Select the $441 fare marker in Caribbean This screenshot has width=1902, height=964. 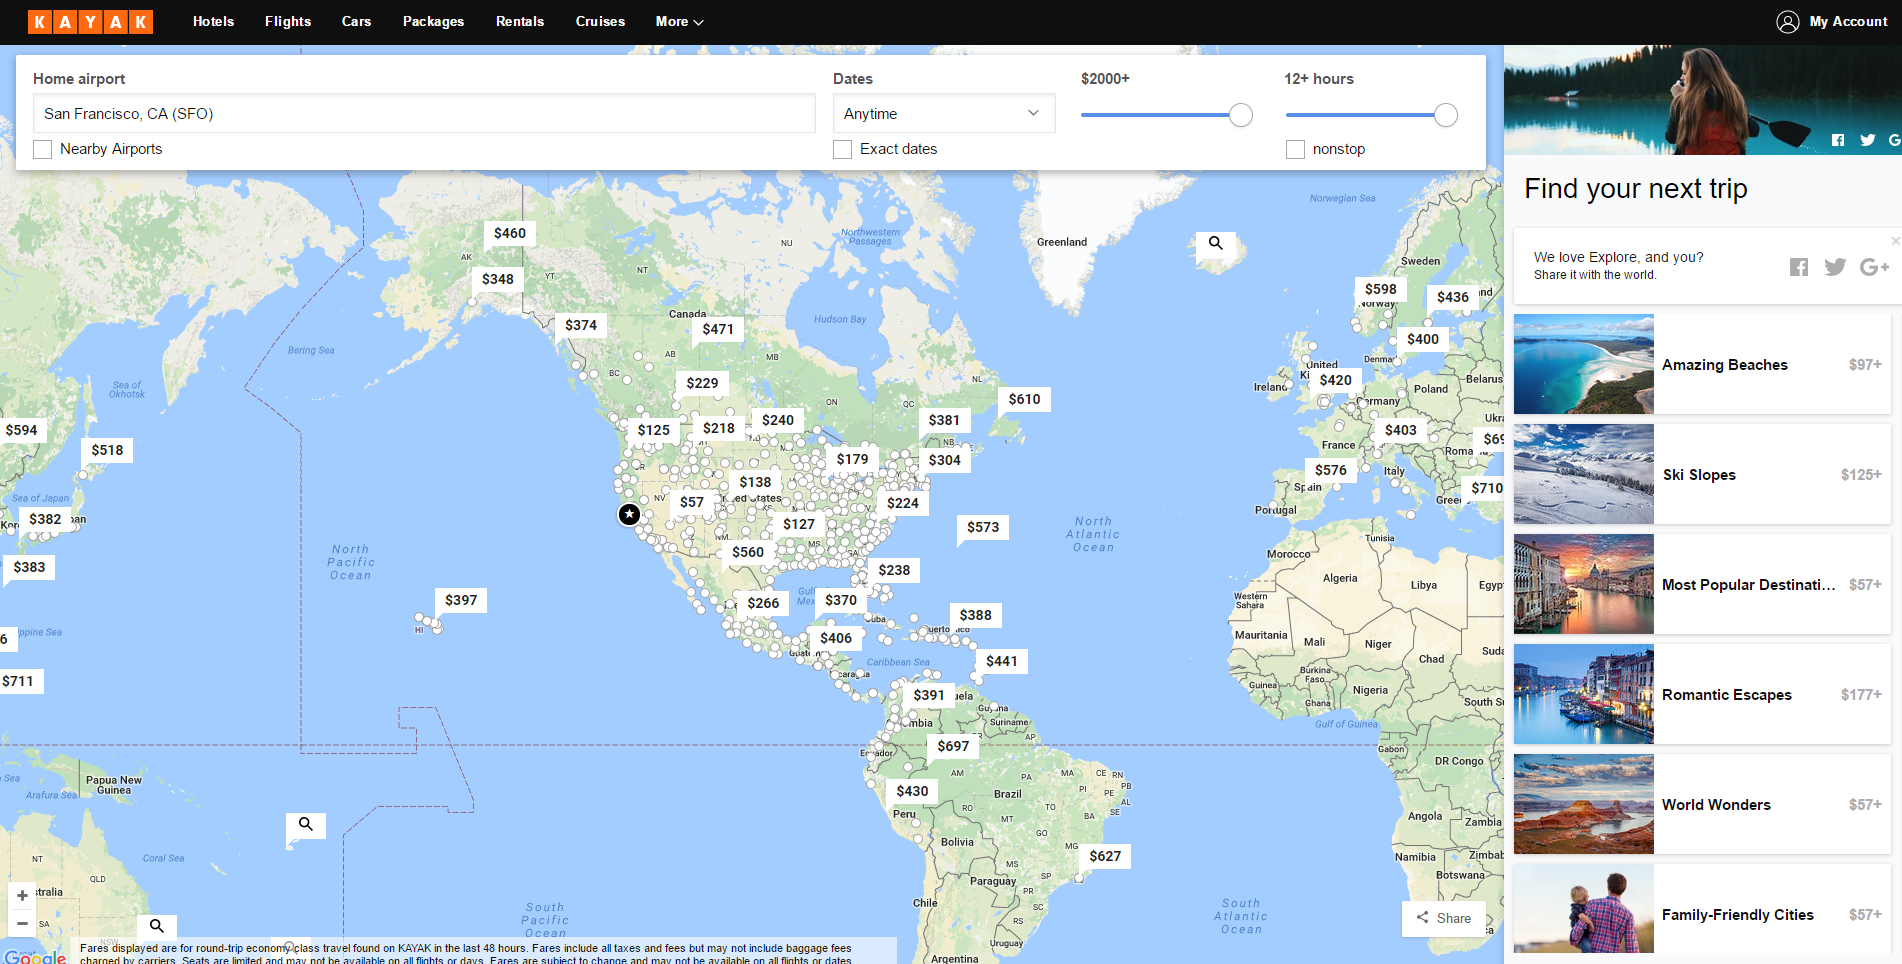(1002, 661)
